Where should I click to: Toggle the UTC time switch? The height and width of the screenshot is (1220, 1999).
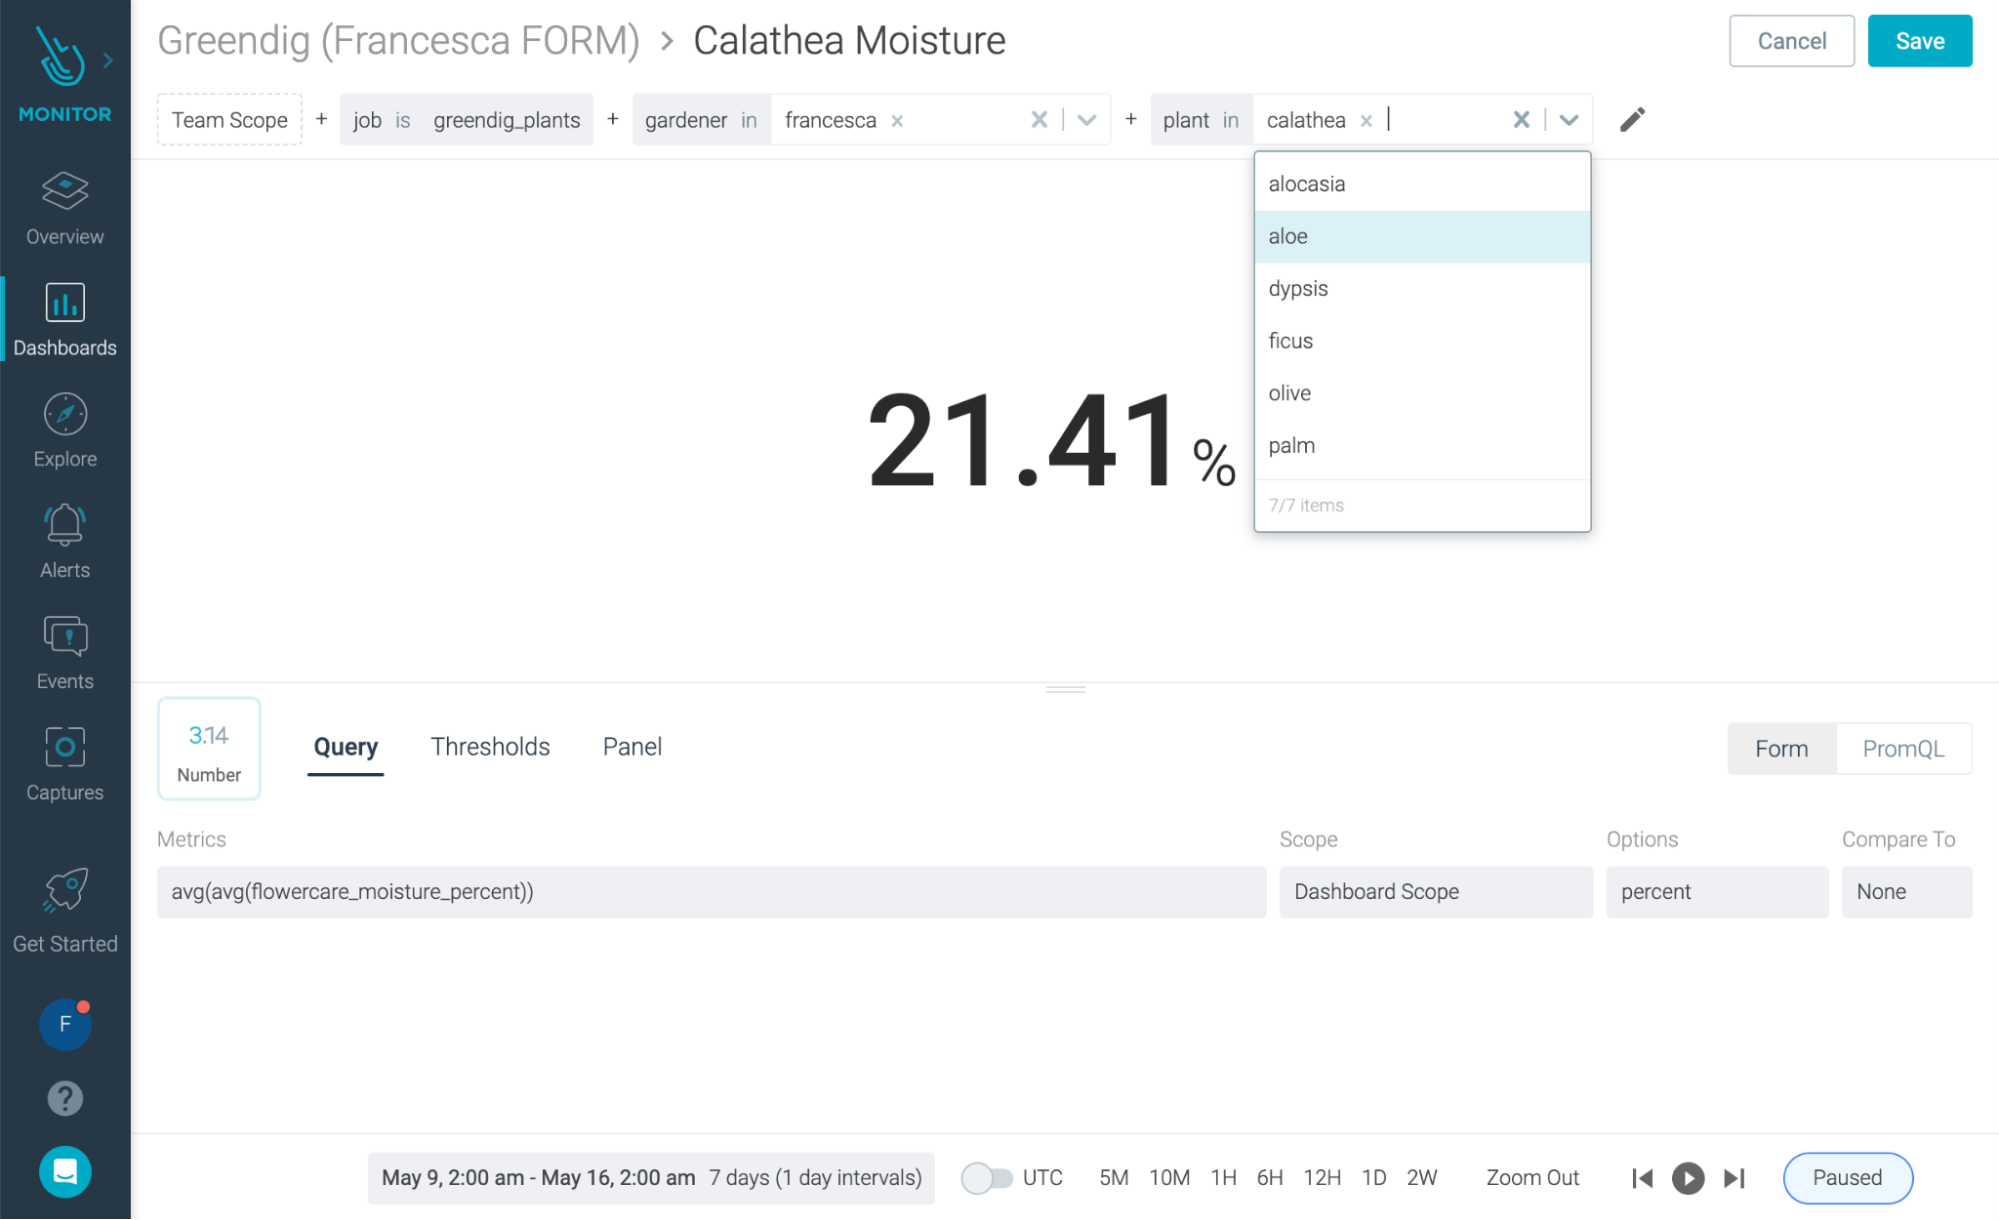pos(986,1178)
